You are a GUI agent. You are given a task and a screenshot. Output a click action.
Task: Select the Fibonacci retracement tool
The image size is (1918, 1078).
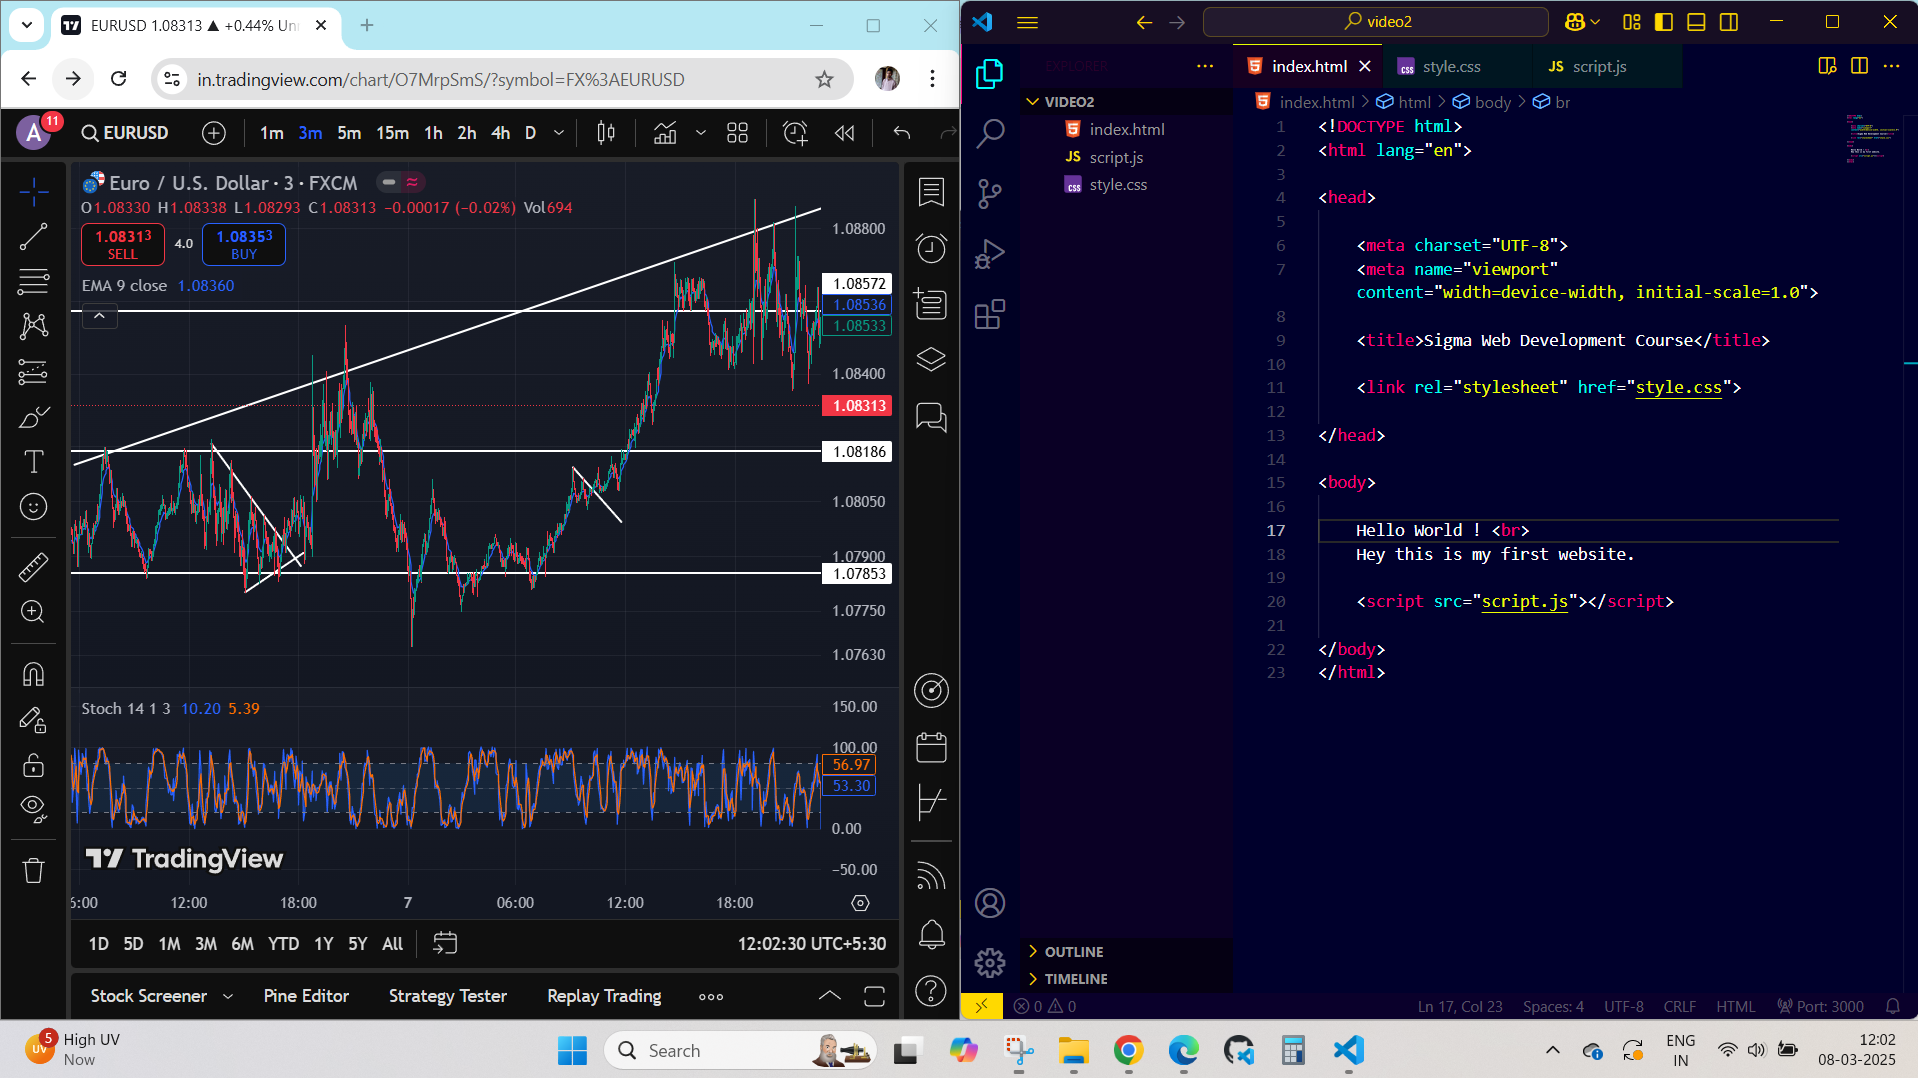coord(33,282)
